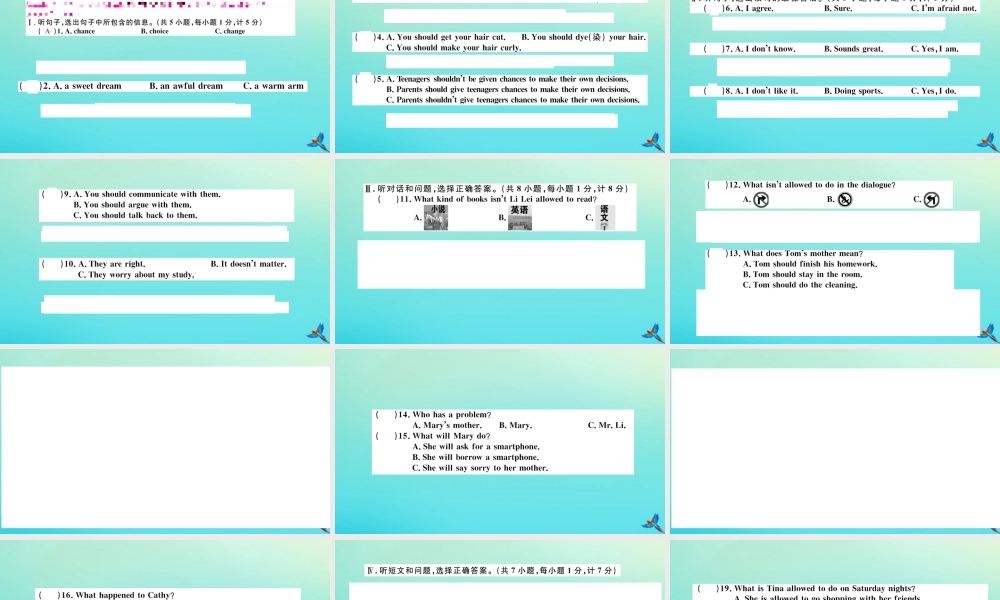Click 'A. I agree.' in question 6
This screenshot has width=1000, height=600.
[754, 8]
